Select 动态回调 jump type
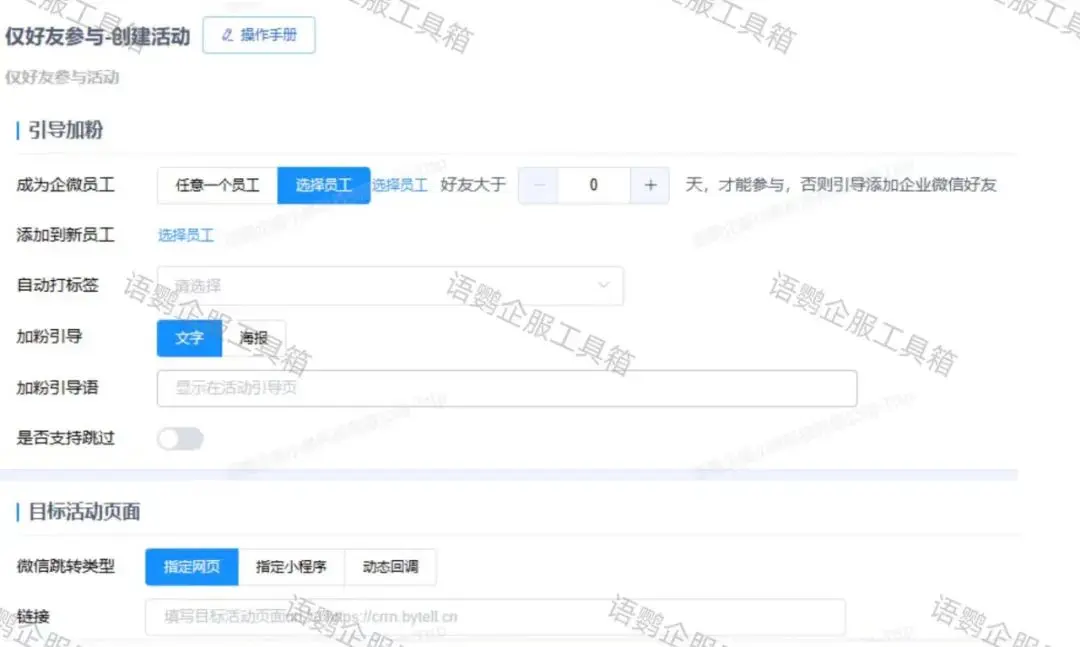 point(390,567)
